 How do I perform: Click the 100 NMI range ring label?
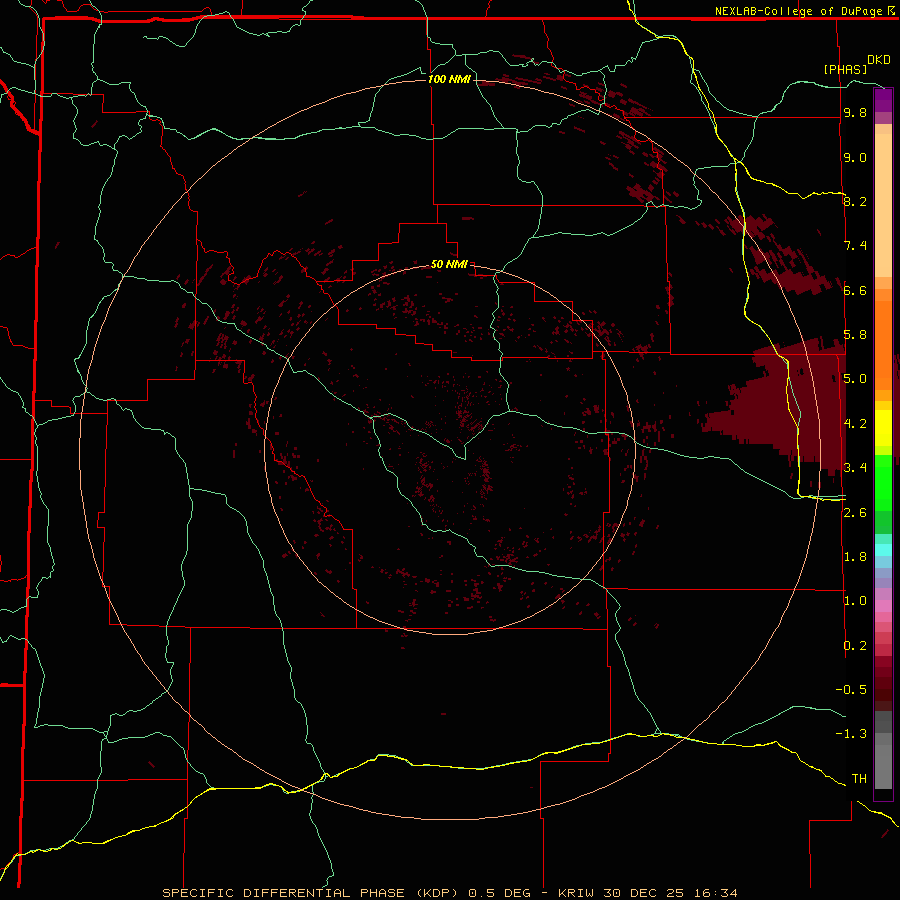[x=449, y=79]
